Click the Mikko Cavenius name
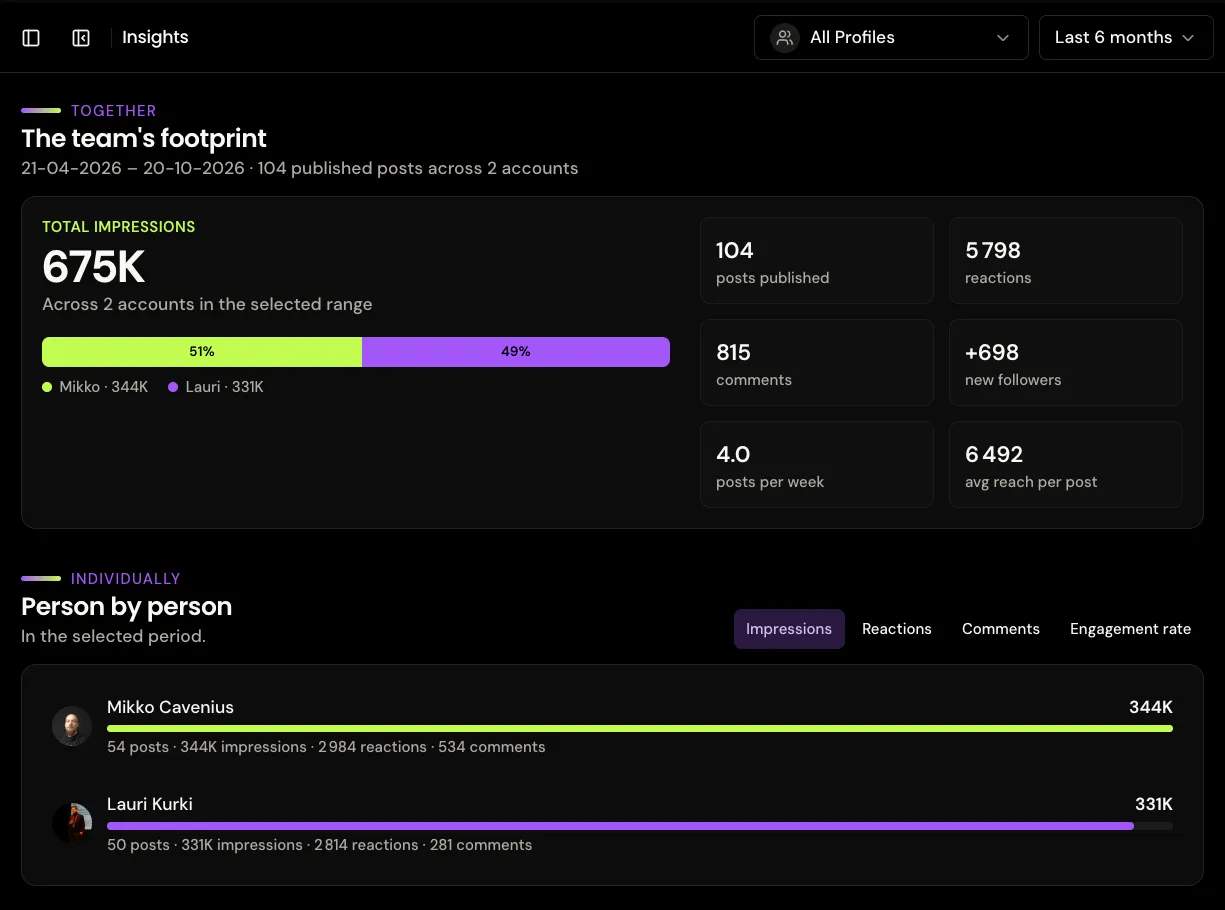 click(170, 707)
